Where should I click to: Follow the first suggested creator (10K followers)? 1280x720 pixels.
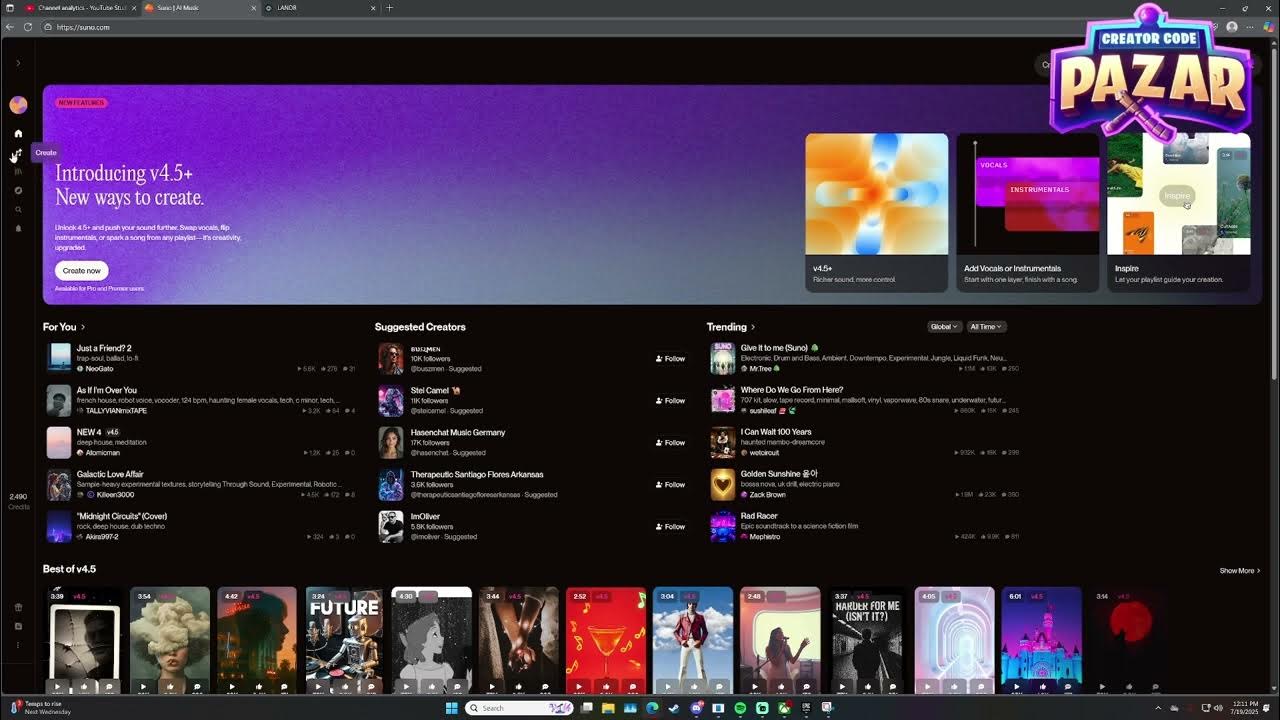[x=671, y=358]
